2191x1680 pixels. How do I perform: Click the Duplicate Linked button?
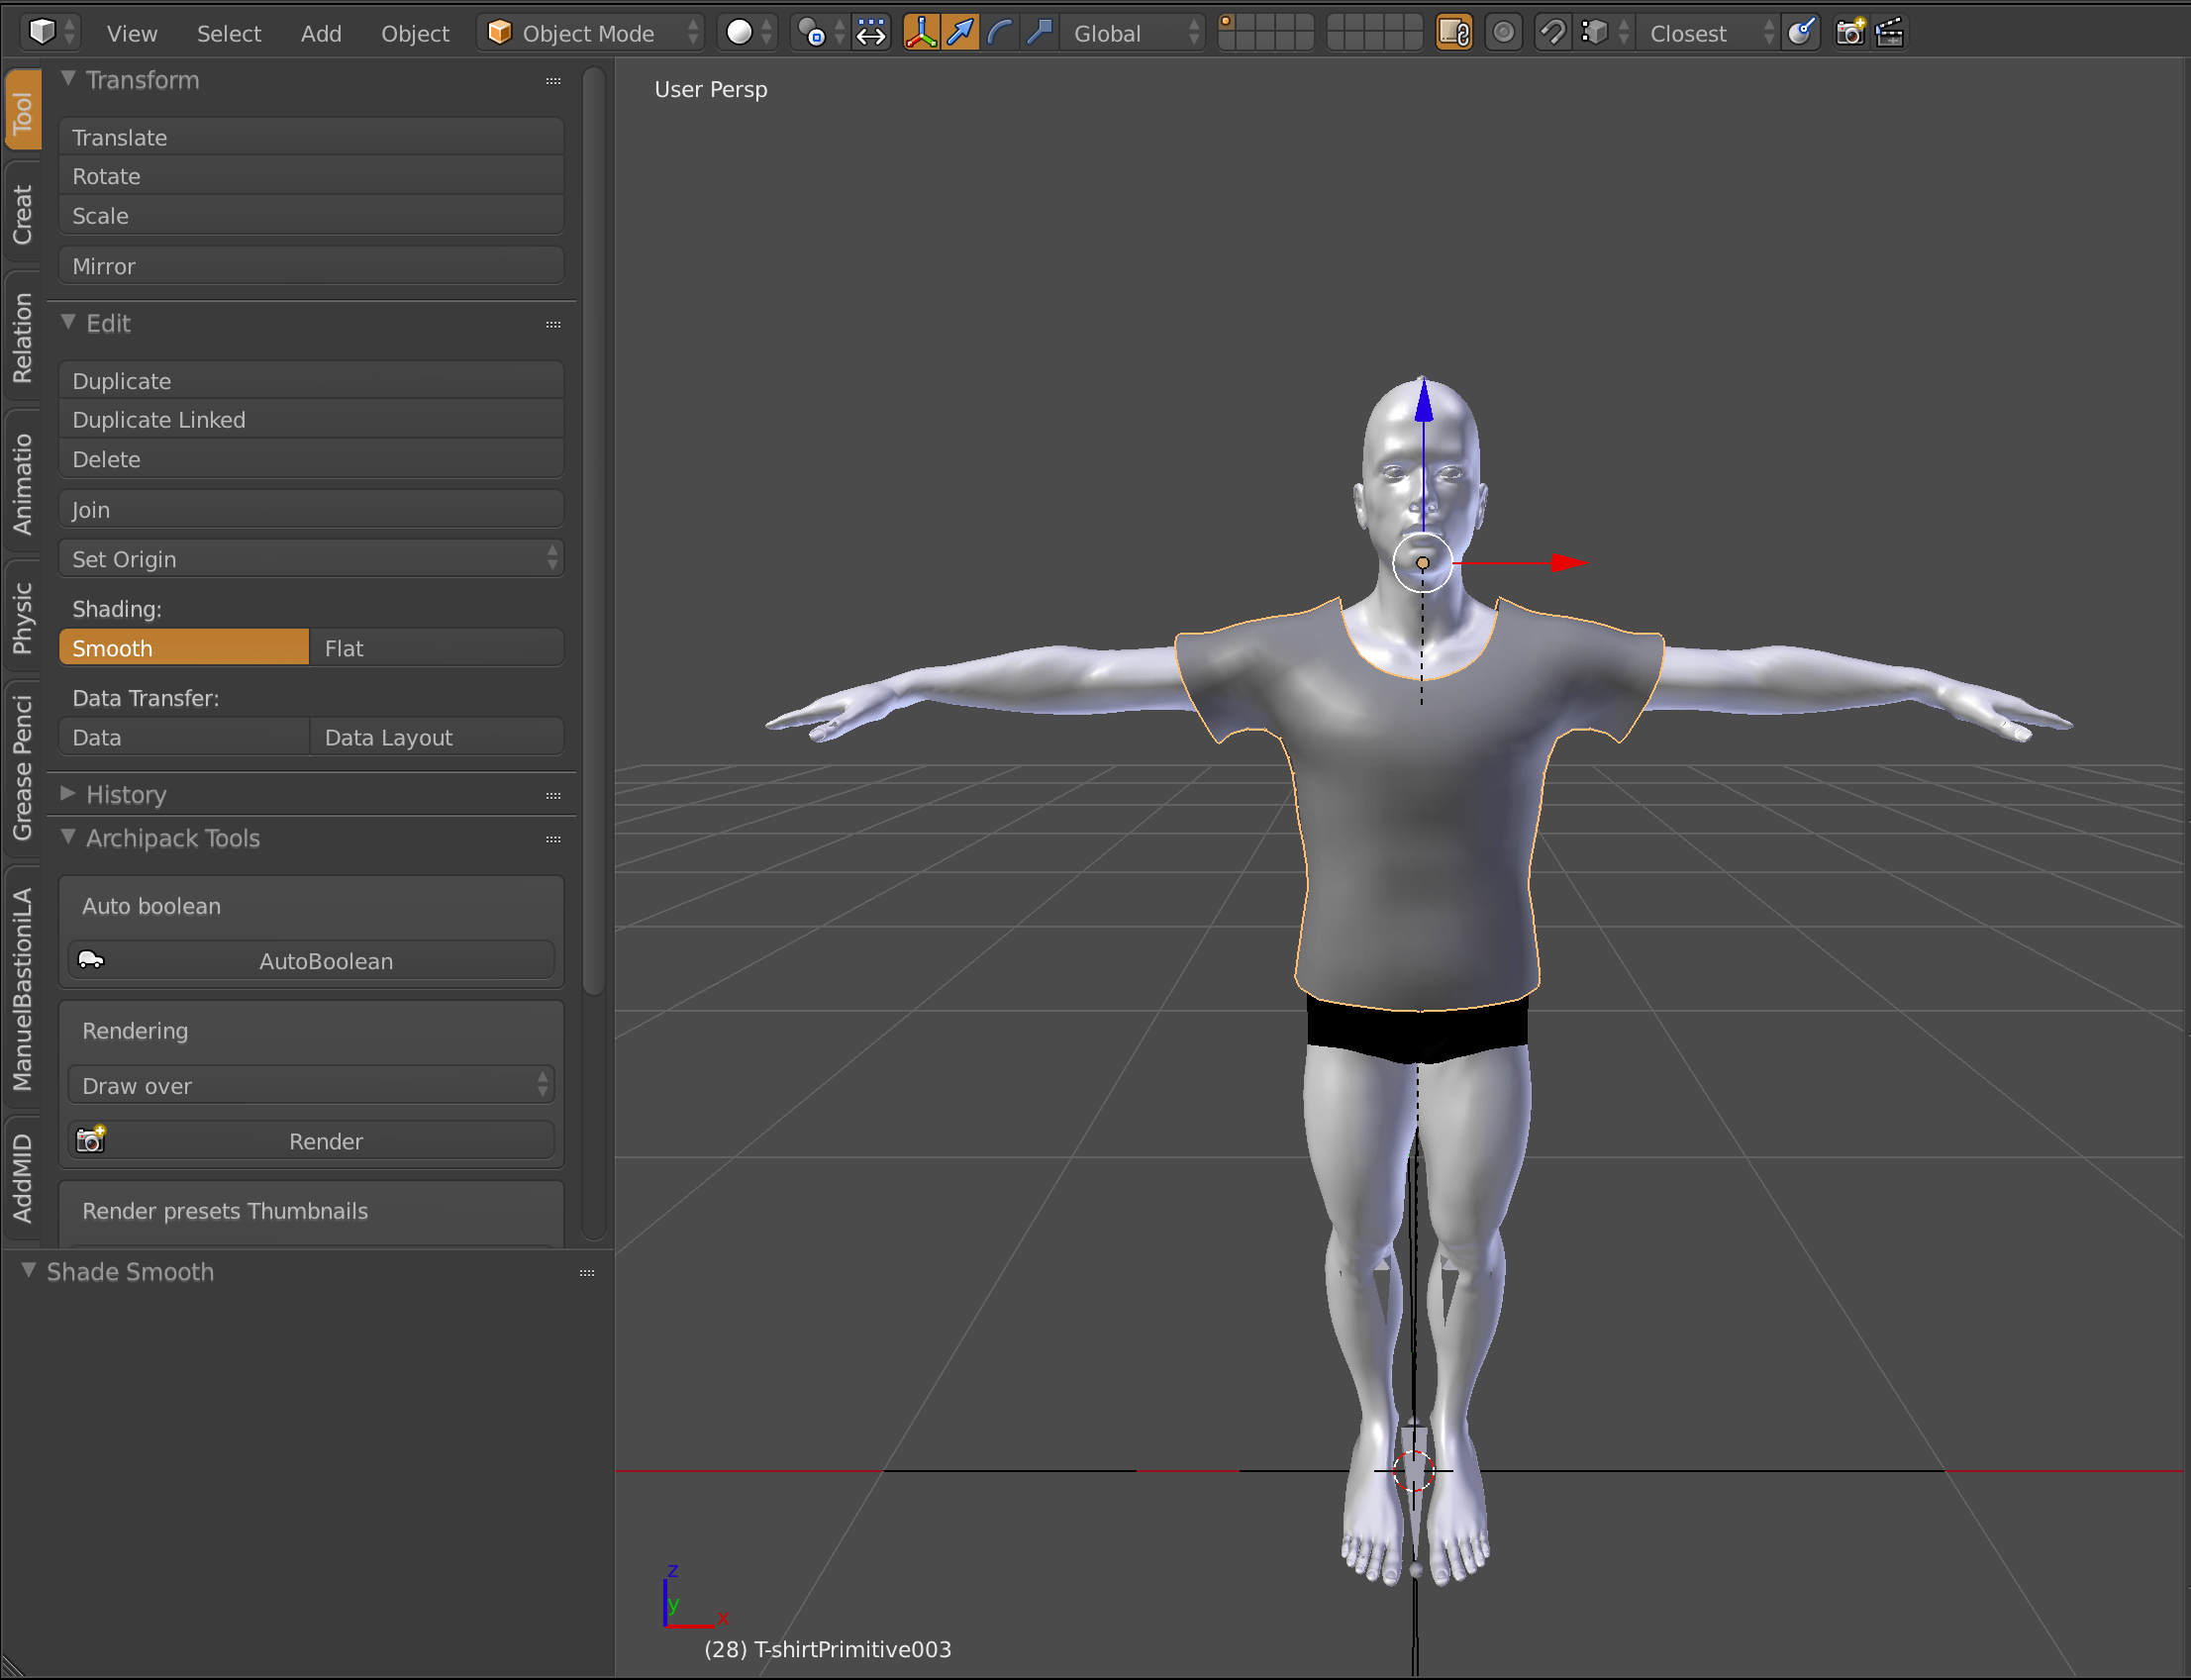[311, 420]
